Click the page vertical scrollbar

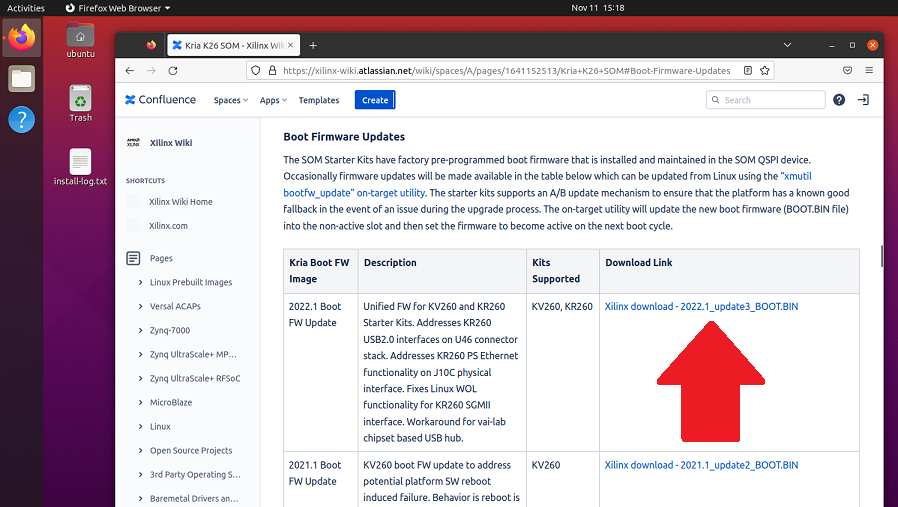pyautogui.click(x=882, y=256)
